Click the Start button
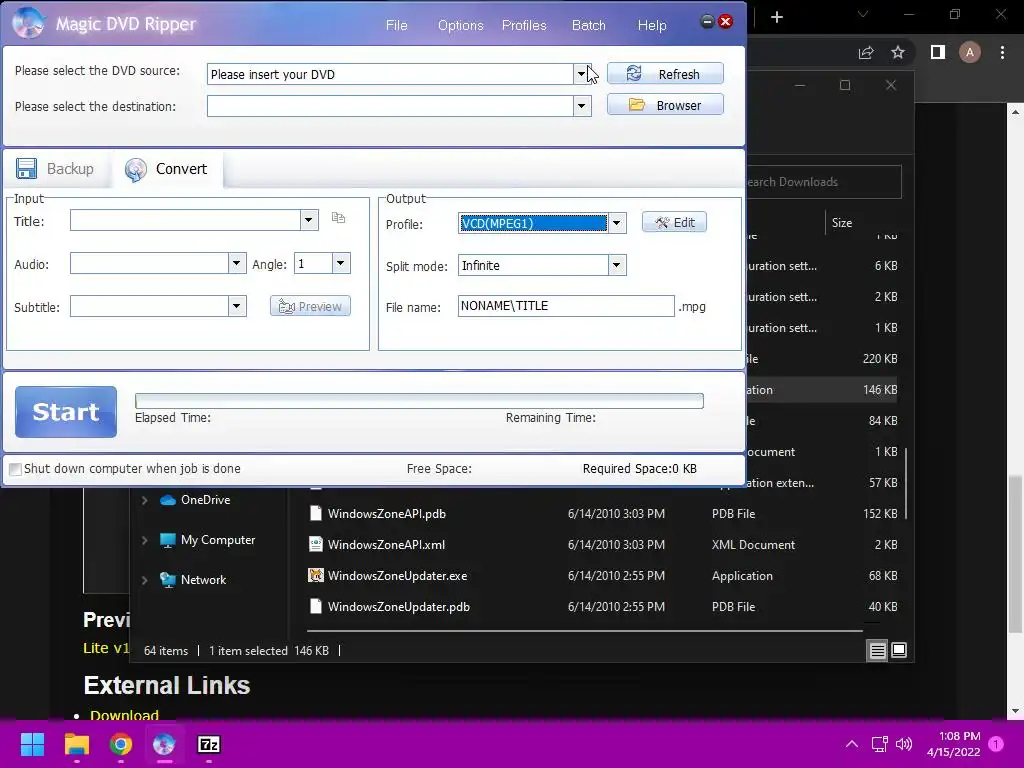The image size is (1024, 768). click(66, 412)
